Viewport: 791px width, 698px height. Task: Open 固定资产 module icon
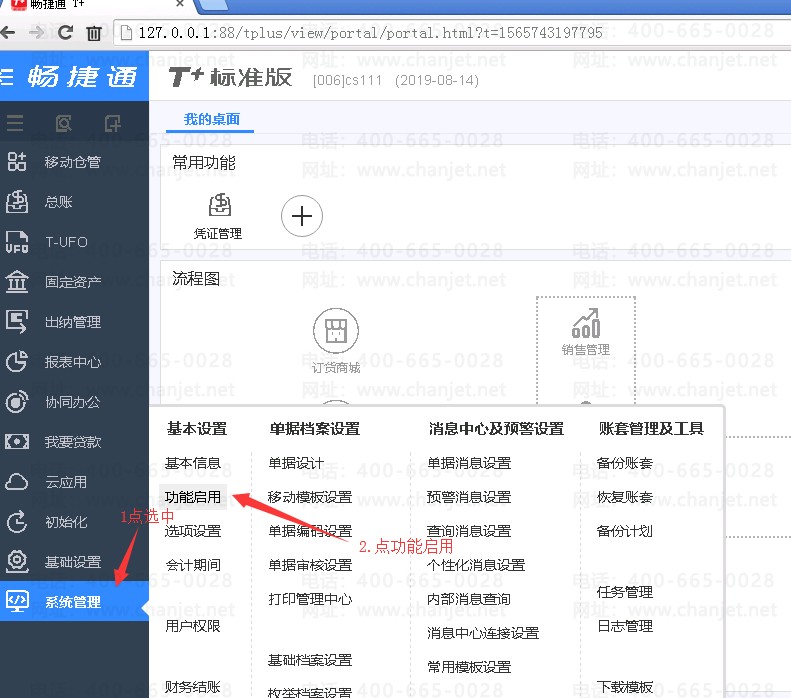coord(17,281)
